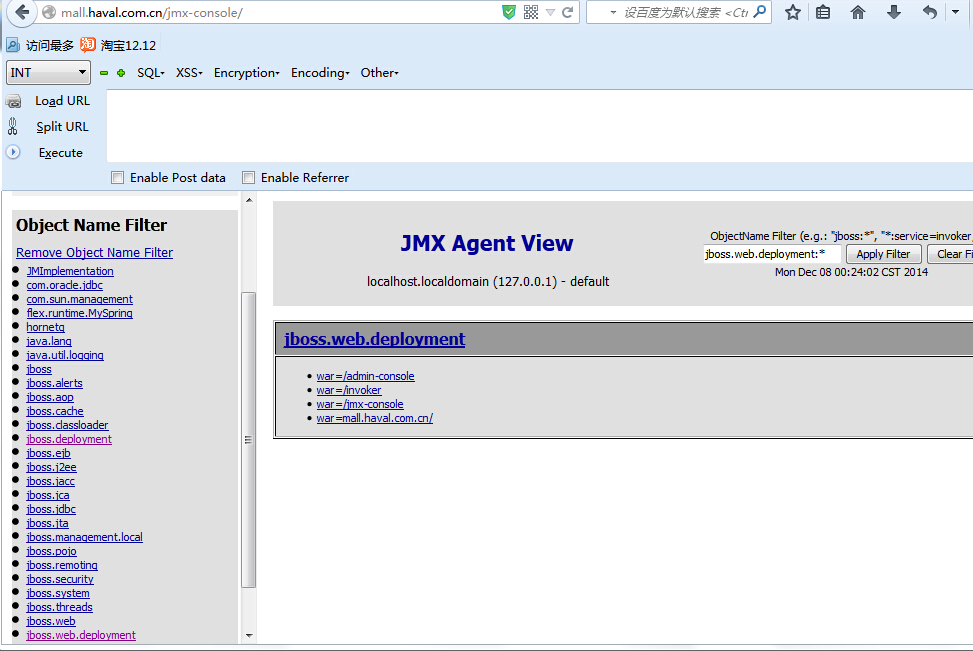This screenshot has width=973, height=651.
Task: Click the ObjectName Filter input field
Action: pos(772,254)
